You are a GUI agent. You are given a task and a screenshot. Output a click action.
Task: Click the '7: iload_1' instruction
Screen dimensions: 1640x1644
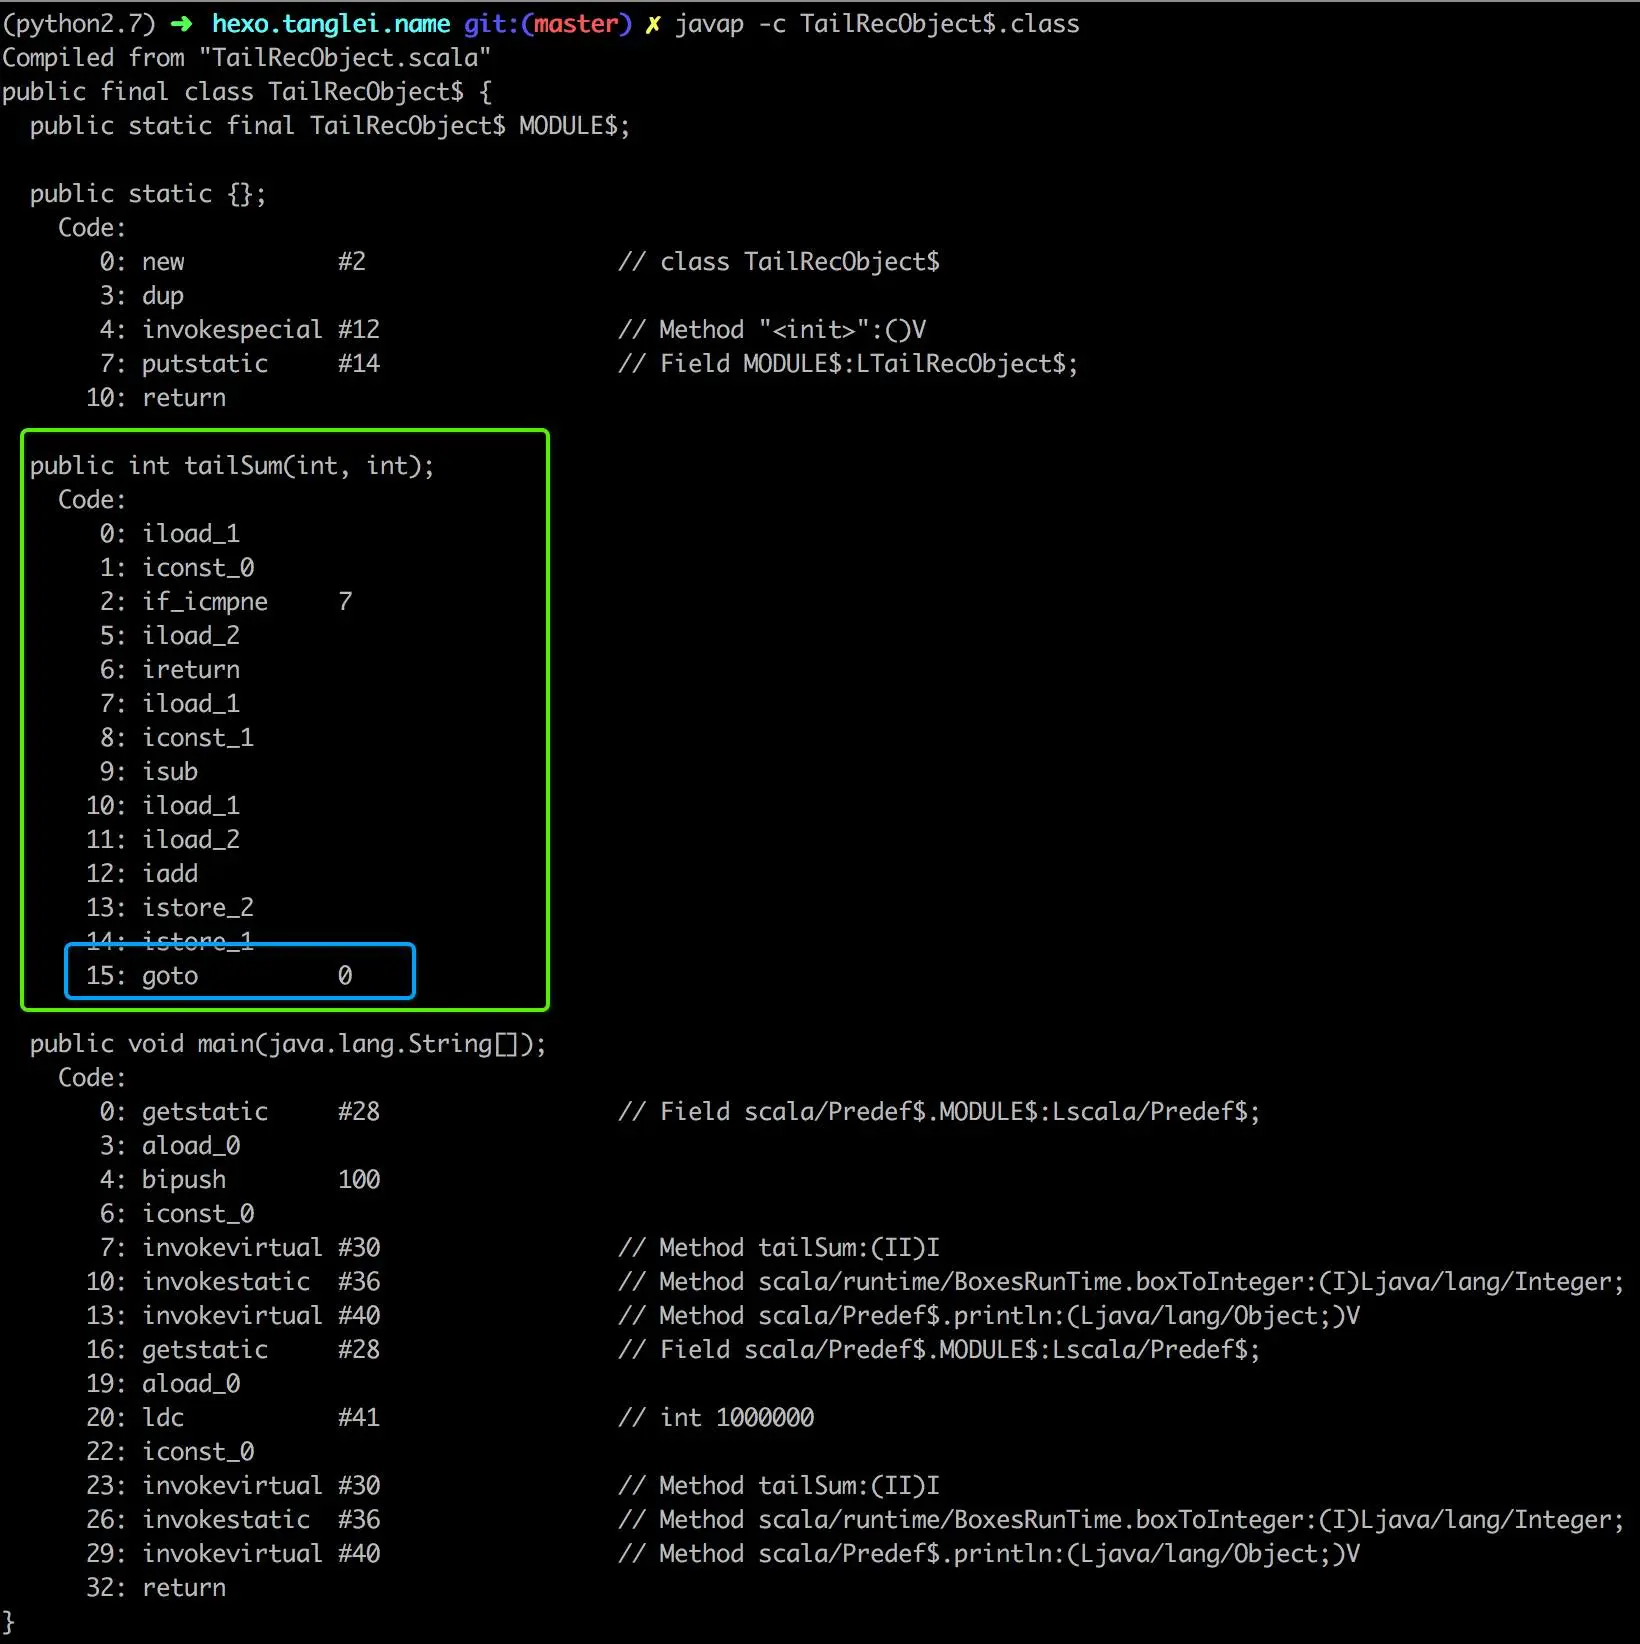[169, 703]
